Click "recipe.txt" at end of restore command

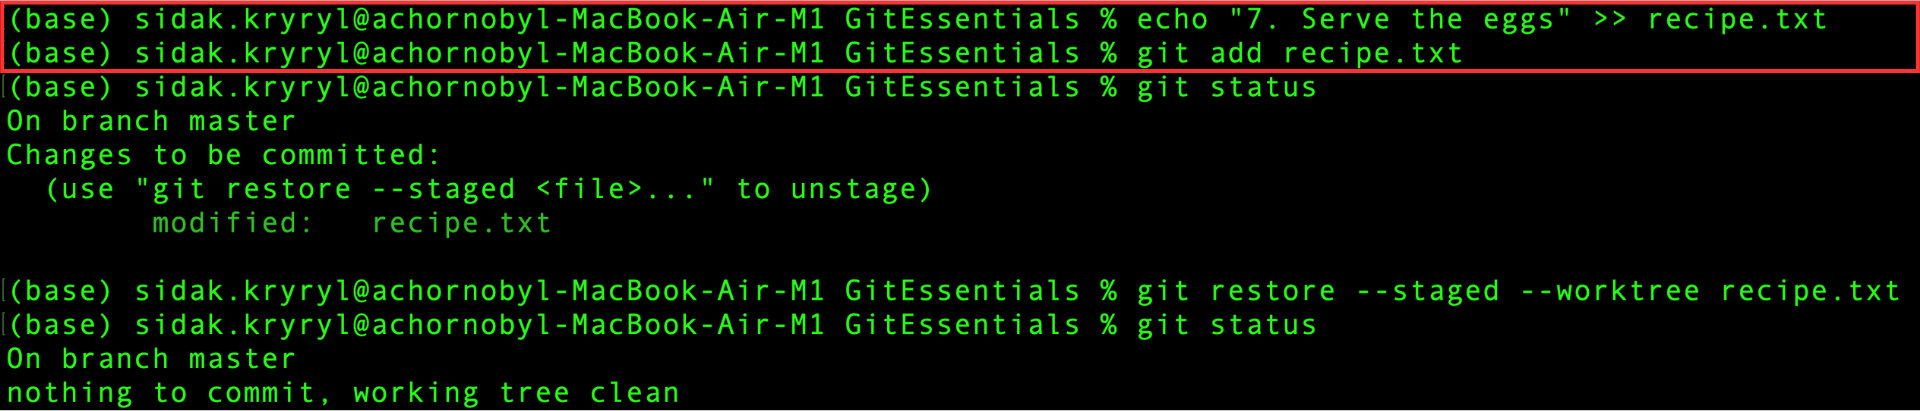coord(1809,292)
